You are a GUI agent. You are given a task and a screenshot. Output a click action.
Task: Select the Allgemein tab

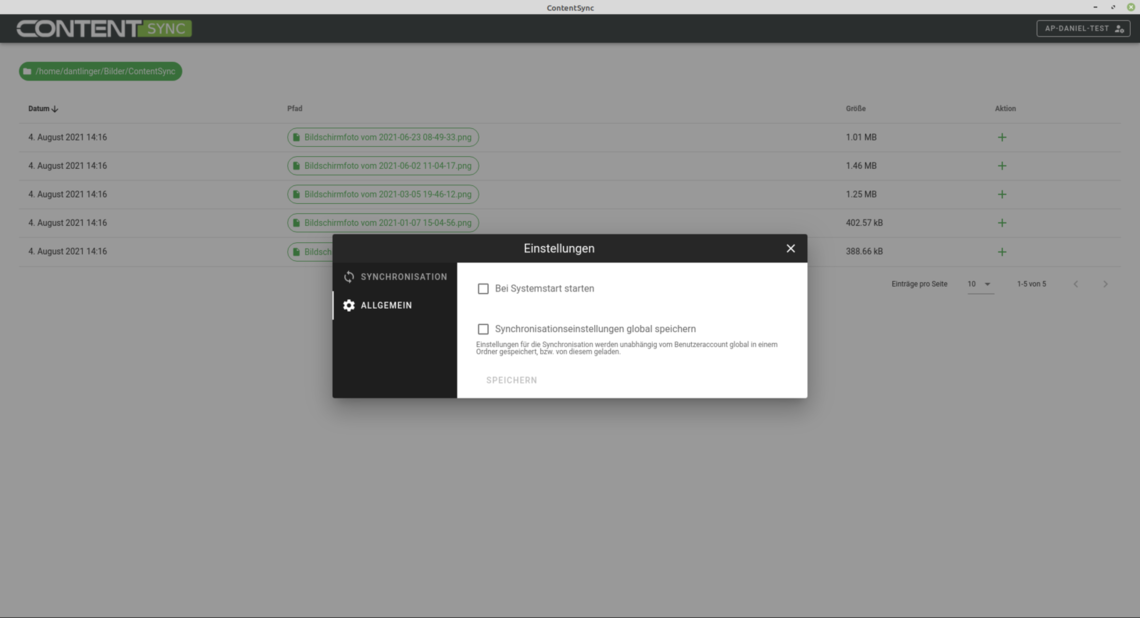[387, 305]
